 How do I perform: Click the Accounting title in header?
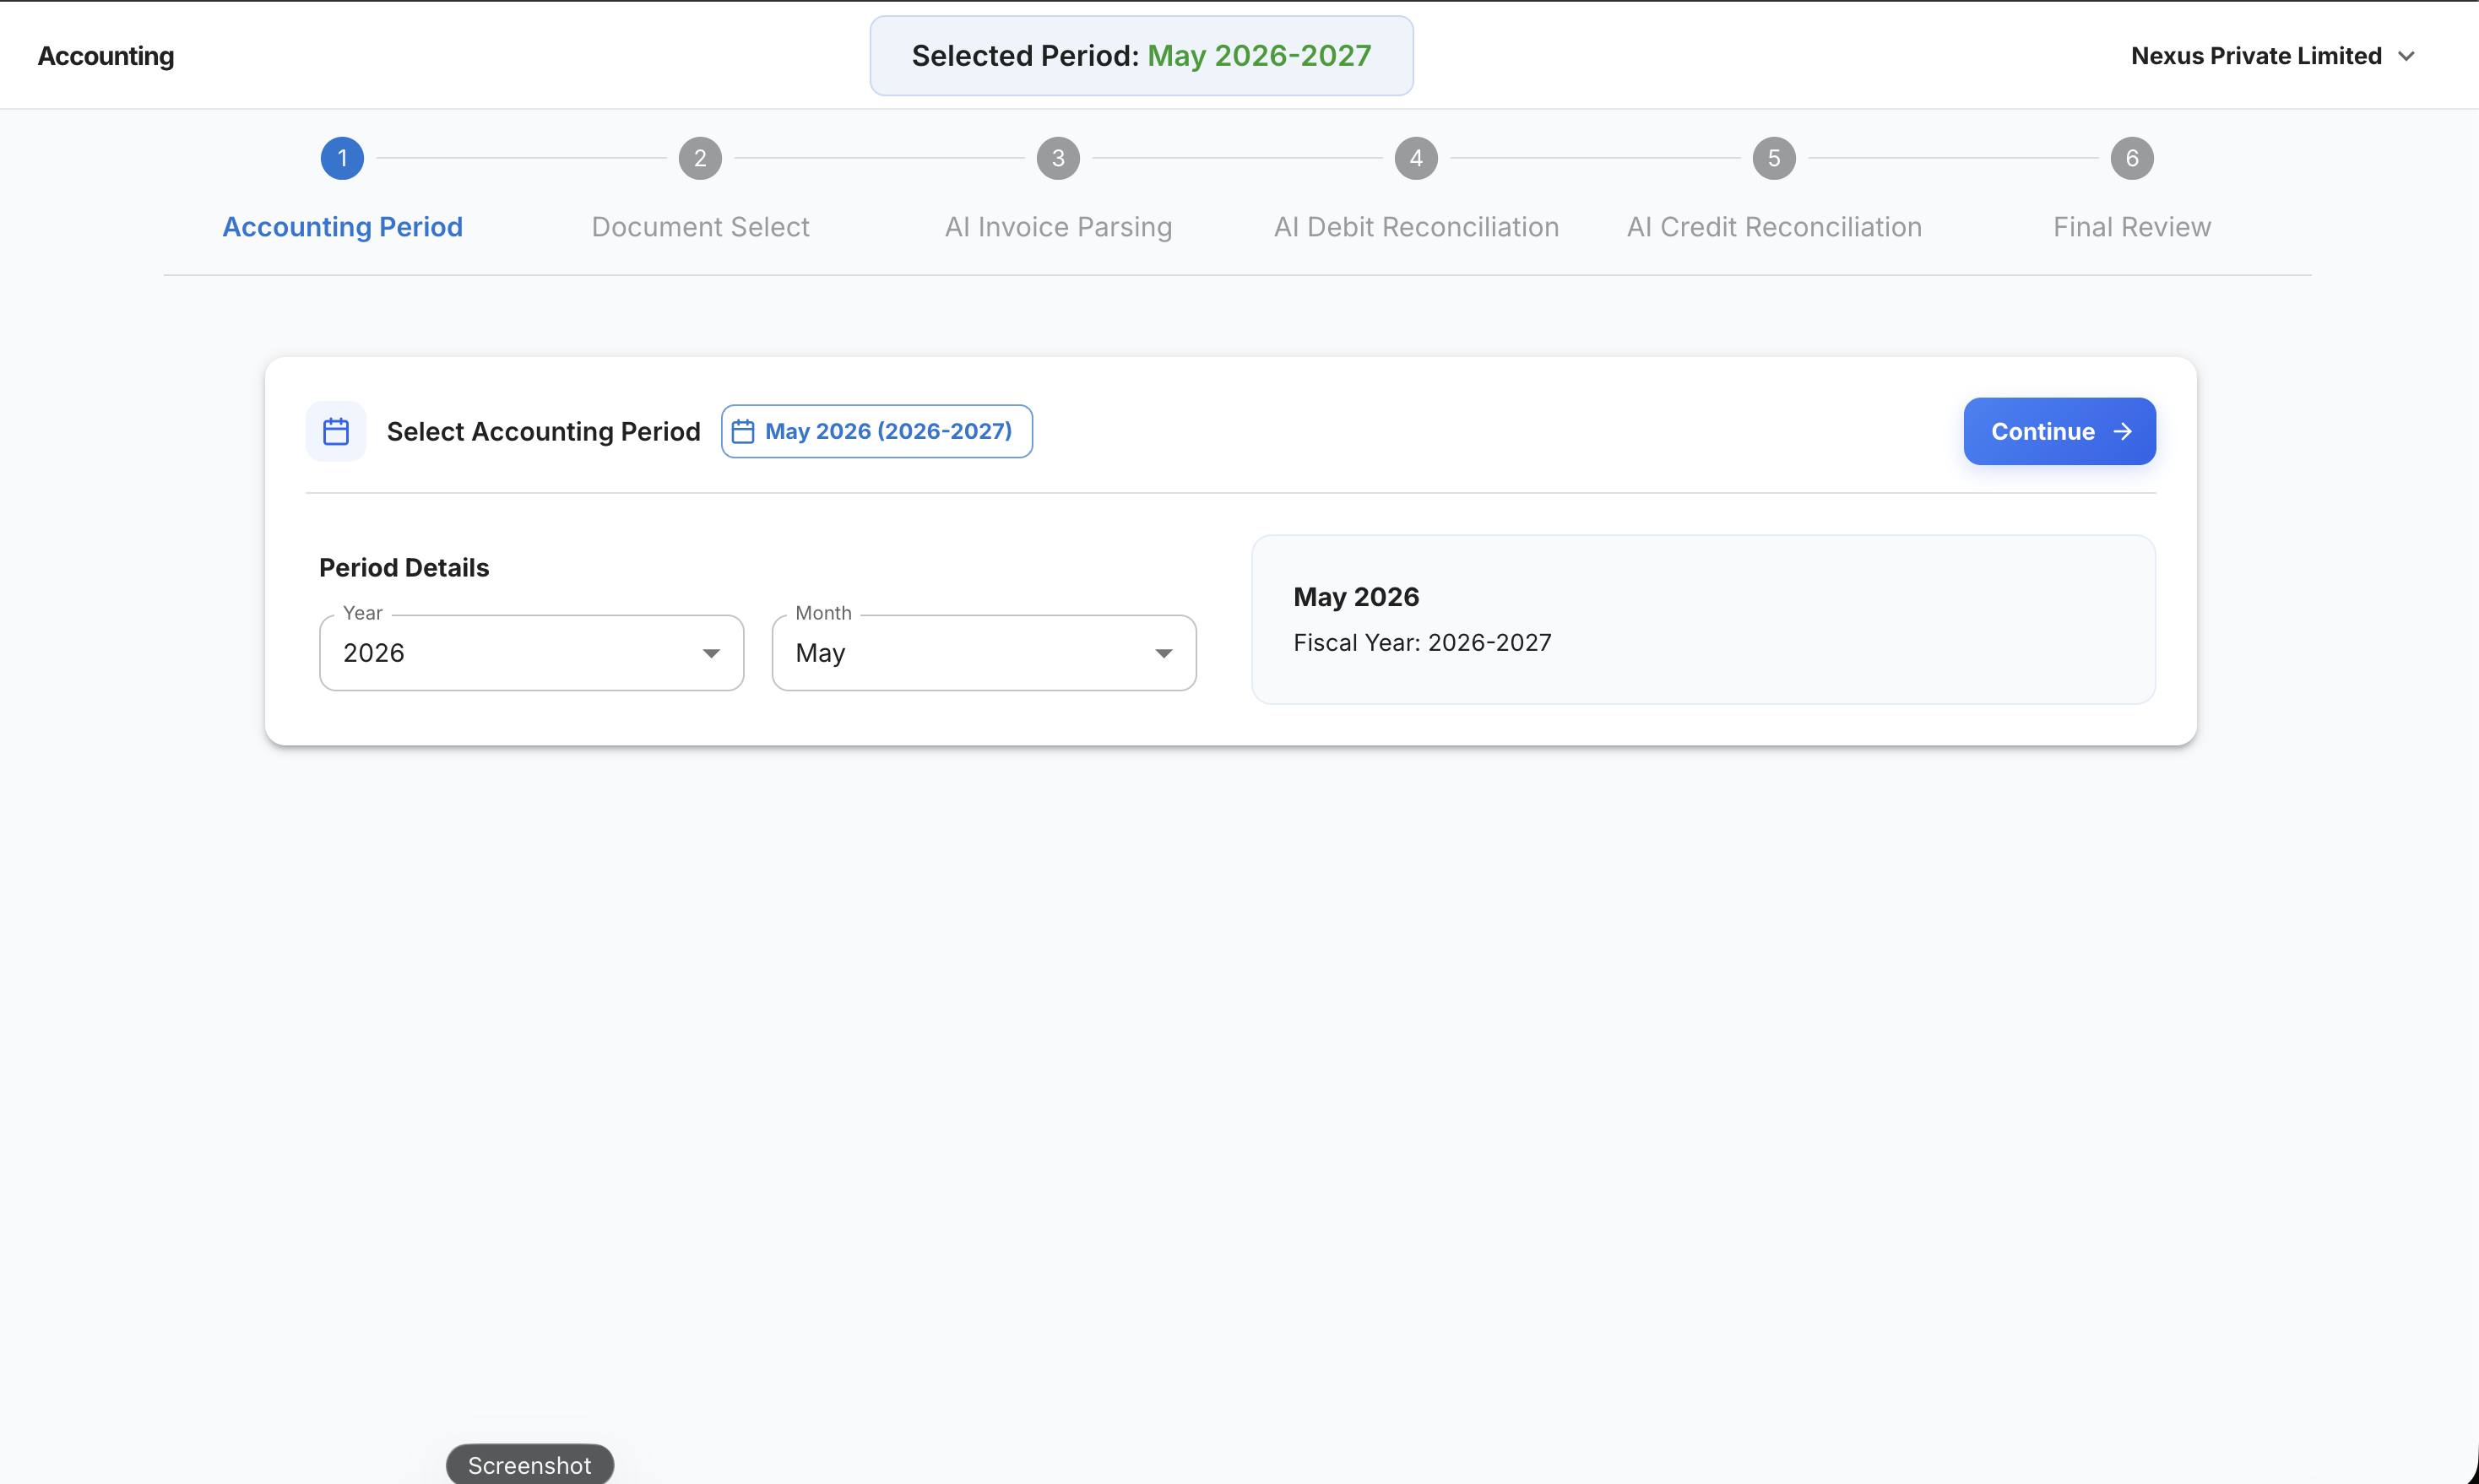pos(106,56)
